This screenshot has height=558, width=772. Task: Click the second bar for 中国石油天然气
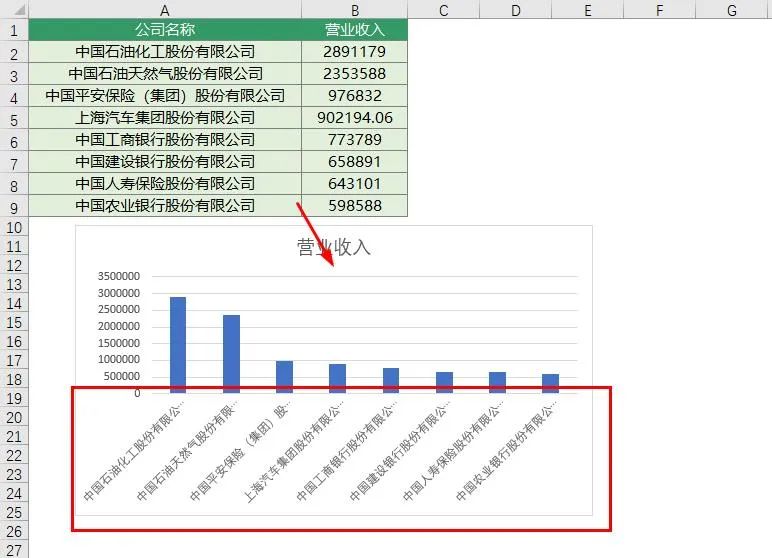point(231,354)
